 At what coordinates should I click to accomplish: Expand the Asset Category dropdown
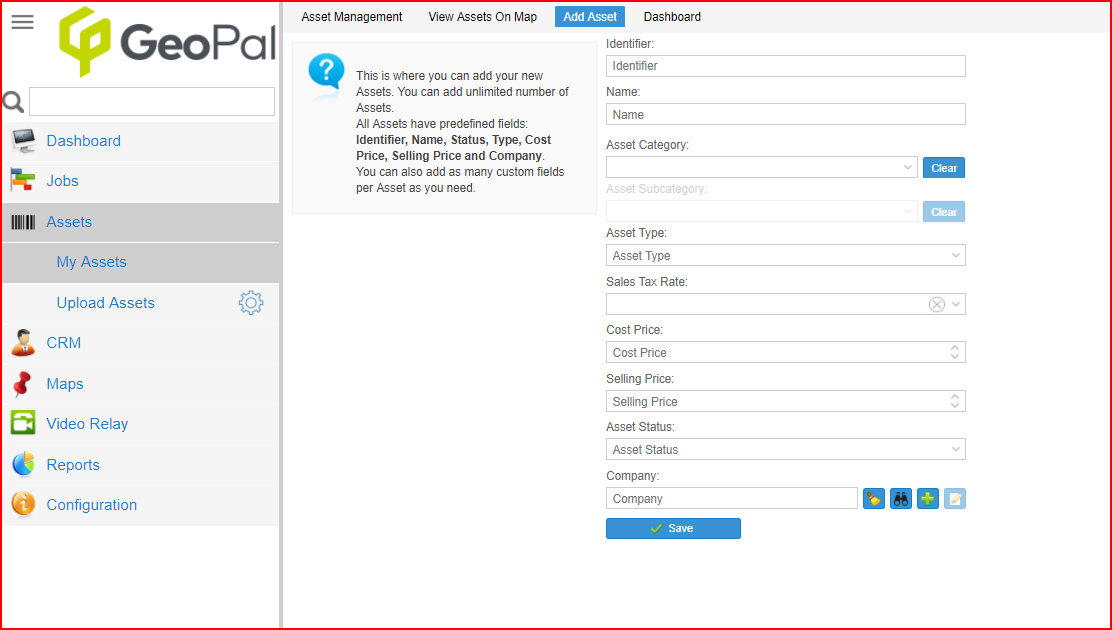(x=907, y=168)
